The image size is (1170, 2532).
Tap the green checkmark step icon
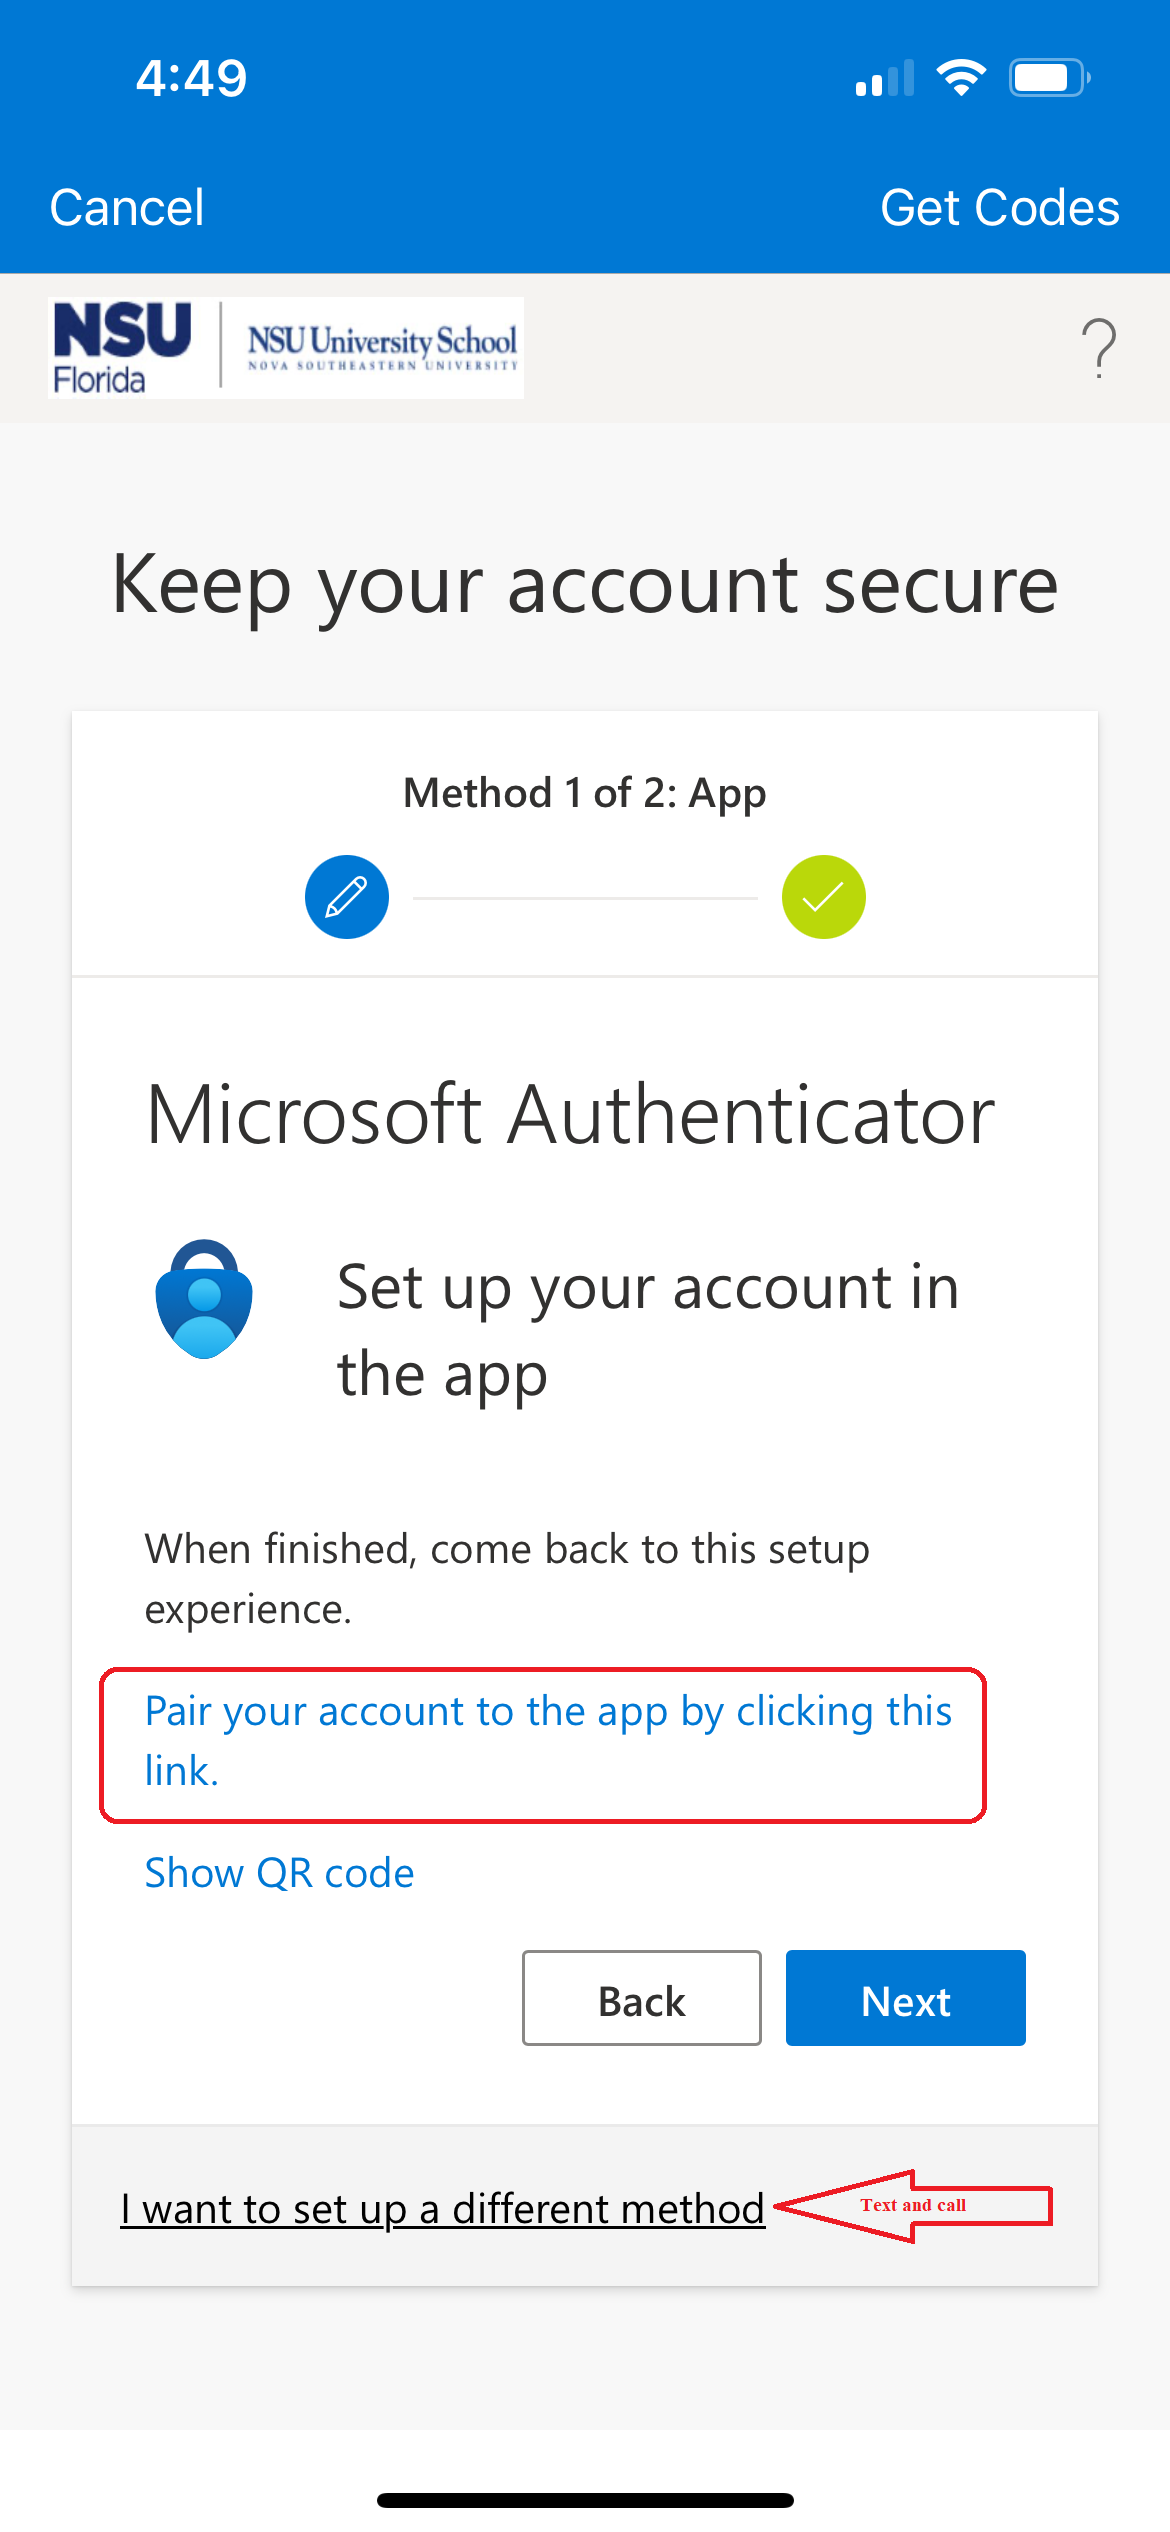tap(823, 897)
